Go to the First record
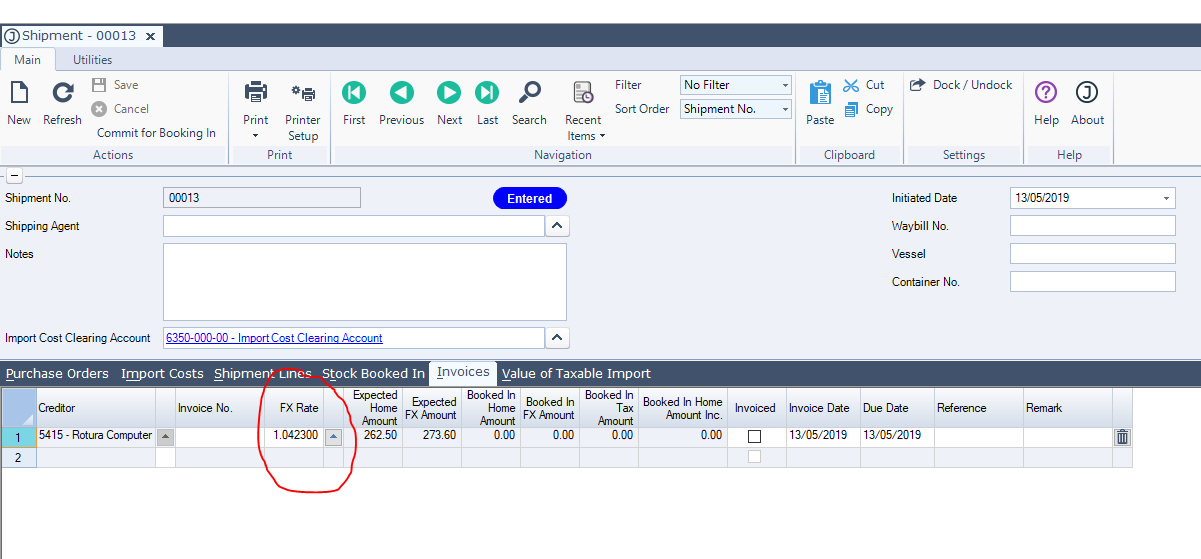 (354, 94)
